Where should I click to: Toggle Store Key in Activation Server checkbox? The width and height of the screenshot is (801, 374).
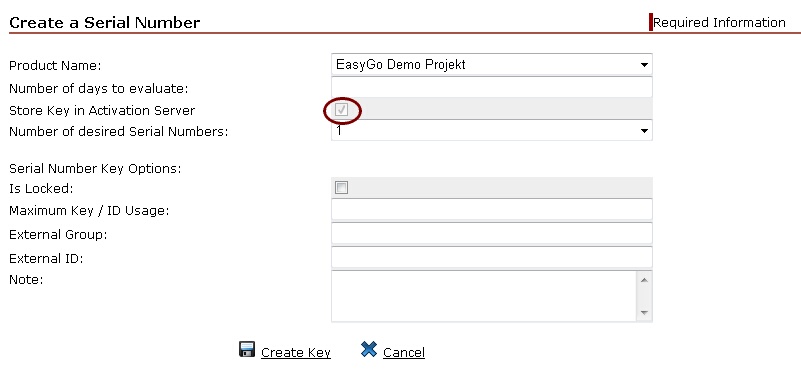(x=341, y=110)
